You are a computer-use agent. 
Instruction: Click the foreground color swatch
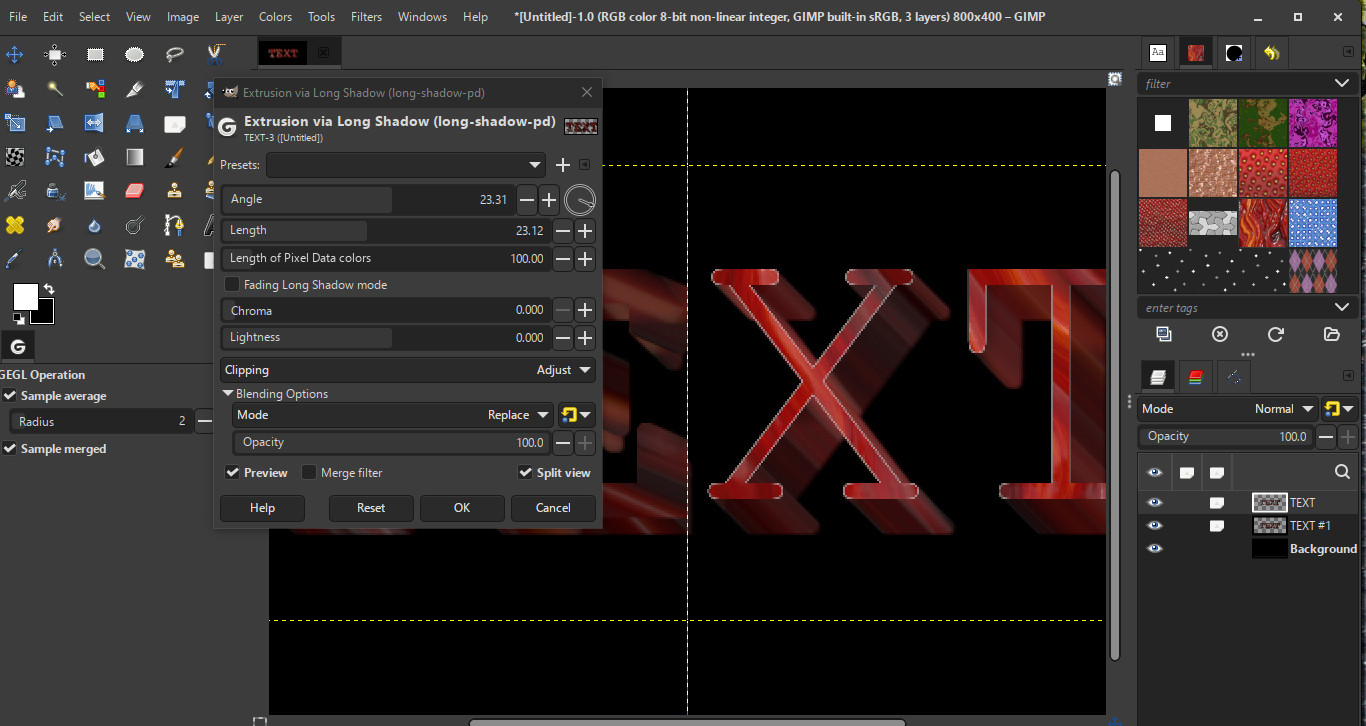point(27,296)
